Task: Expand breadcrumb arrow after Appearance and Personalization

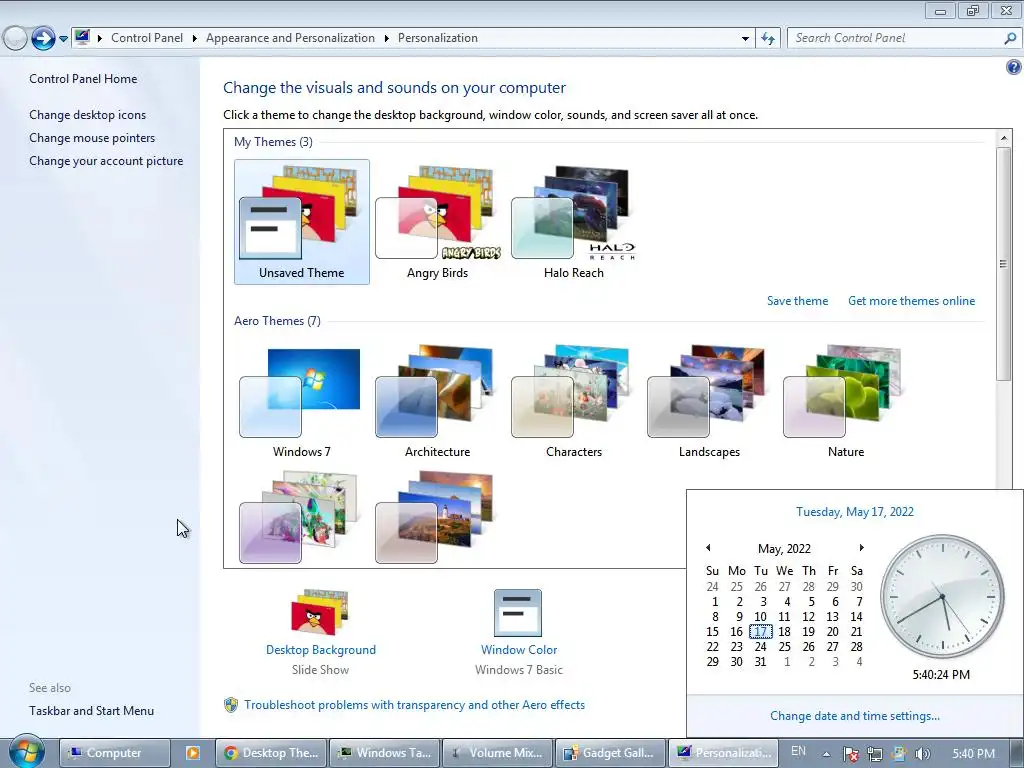Action: tap(387, 39)
